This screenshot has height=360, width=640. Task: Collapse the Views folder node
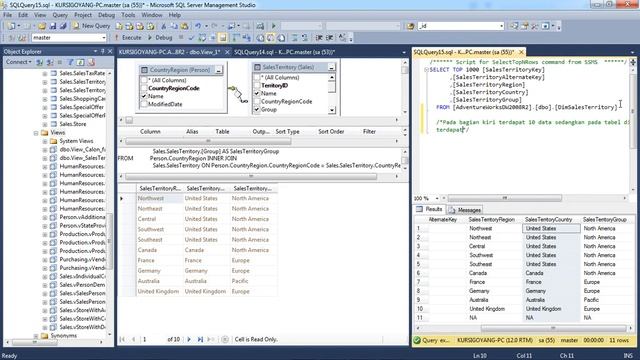pos(36,133)
